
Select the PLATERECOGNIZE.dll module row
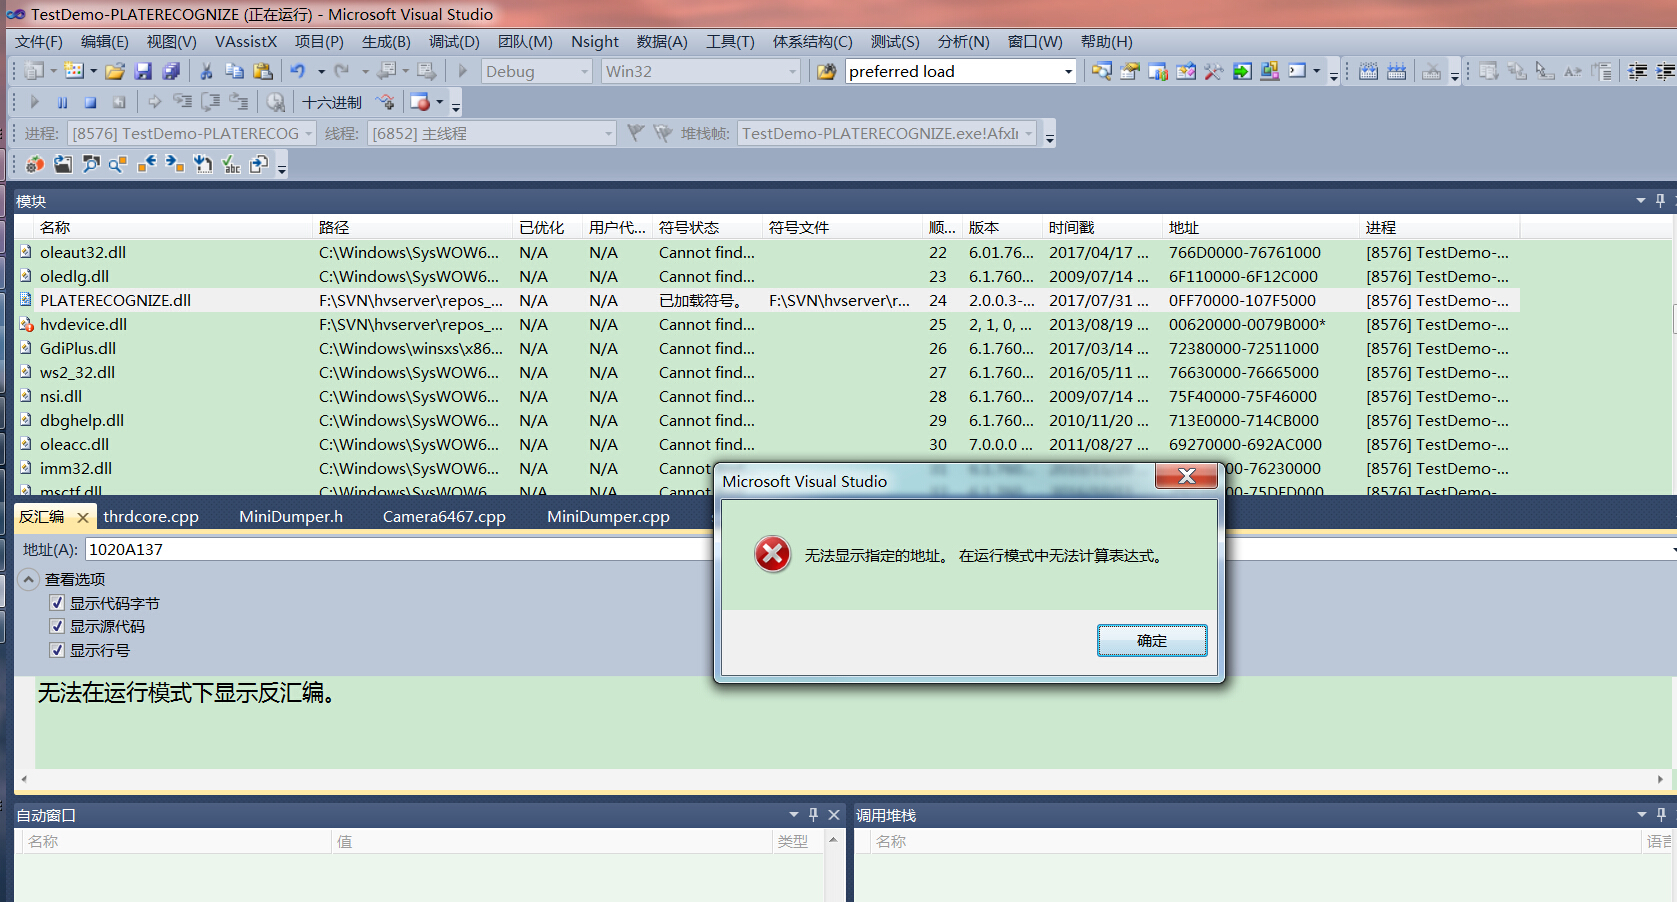(x=767, y=300)
